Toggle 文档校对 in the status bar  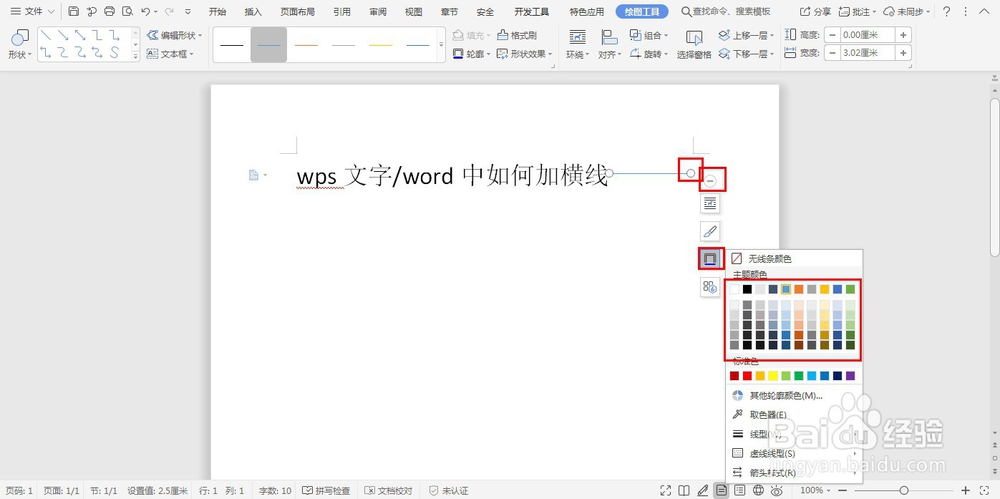coord(388,491)
